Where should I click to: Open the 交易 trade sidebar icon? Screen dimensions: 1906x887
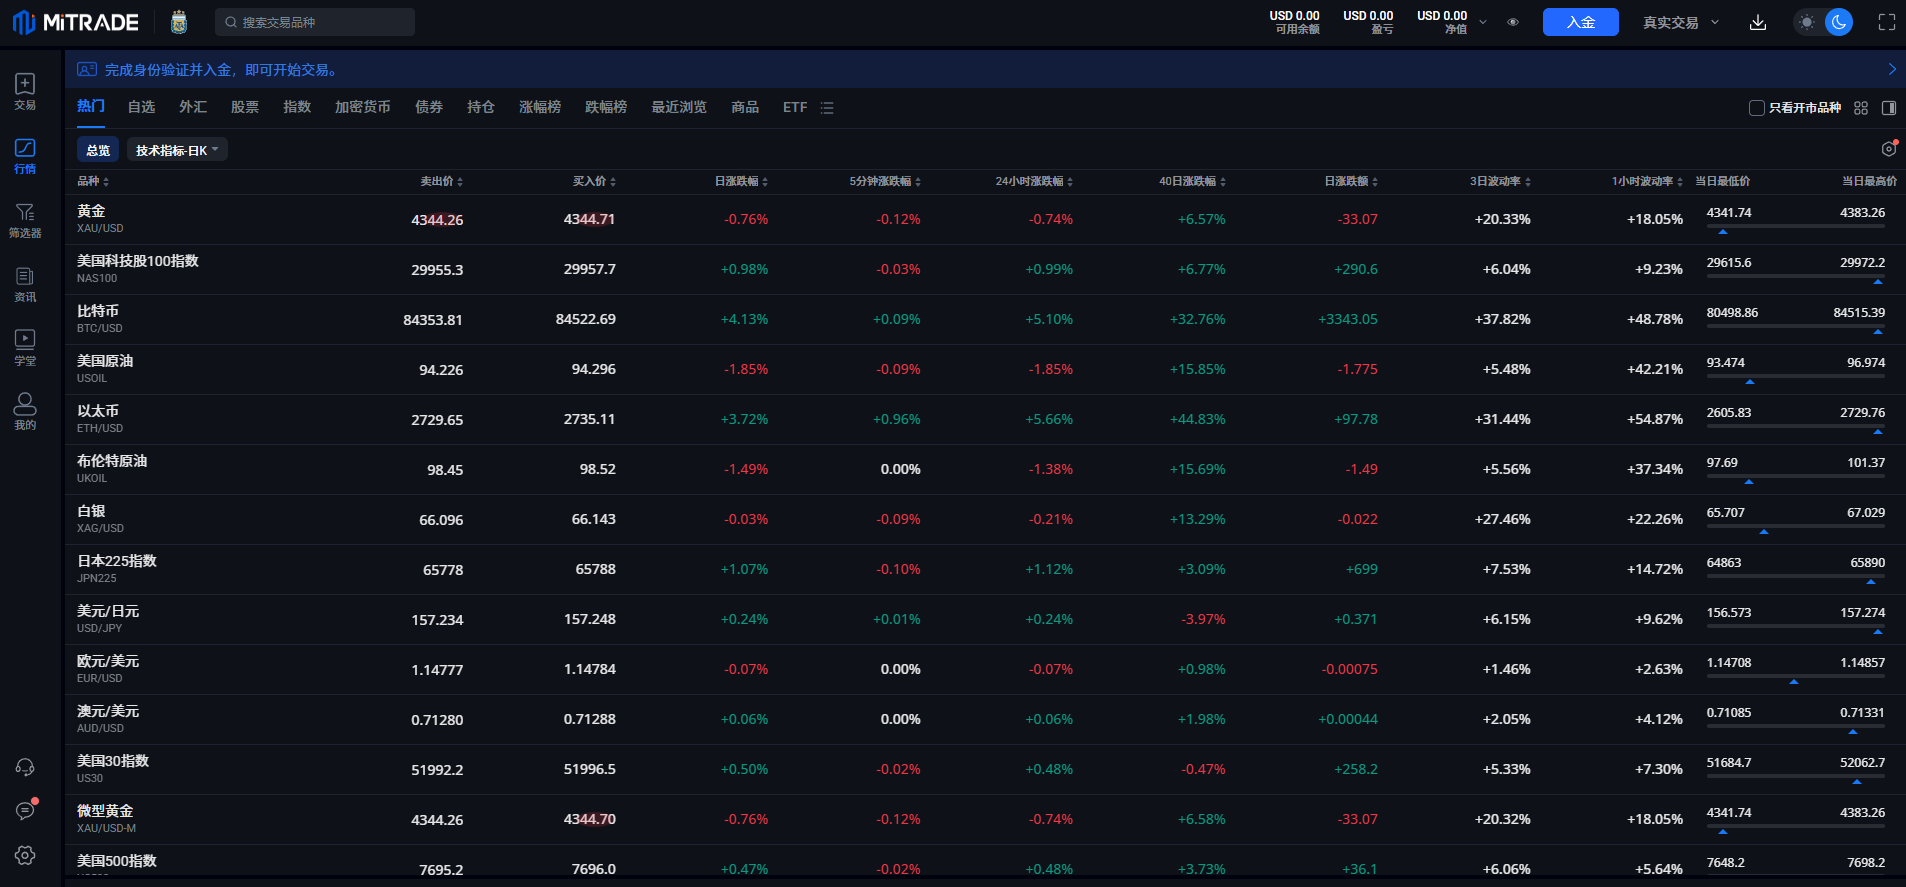pyautogui.click(x=25, y=91)
